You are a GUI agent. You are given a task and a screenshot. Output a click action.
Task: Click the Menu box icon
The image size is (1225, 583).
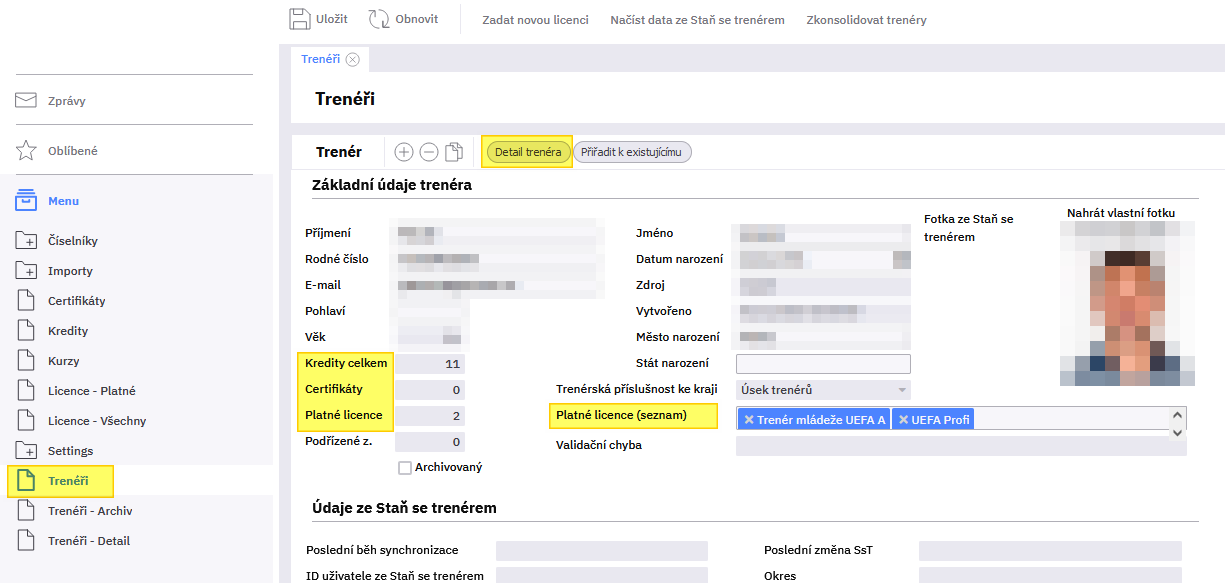pyautogui.click(x=26, y=201)
